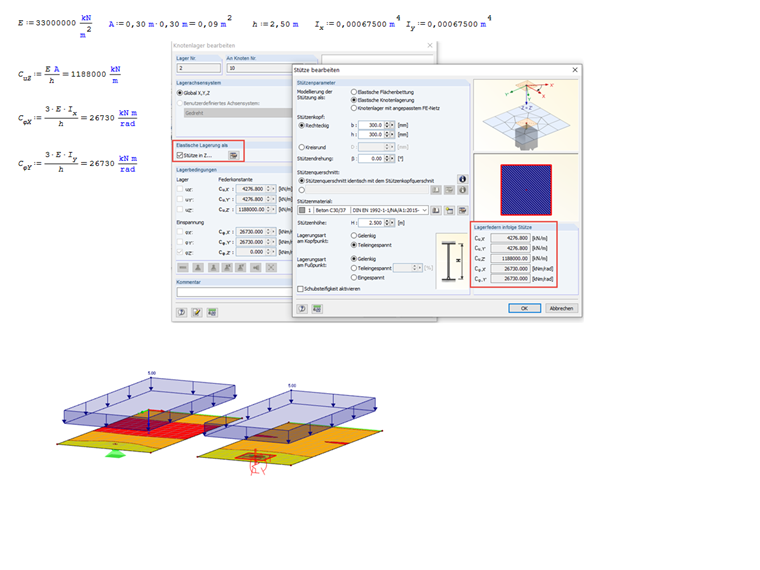Screen dimensions: 760x570
Task: Select Stützenquerschnitt identisch mit Stützenkopfquerschnitt option
Action: point(366,180)
